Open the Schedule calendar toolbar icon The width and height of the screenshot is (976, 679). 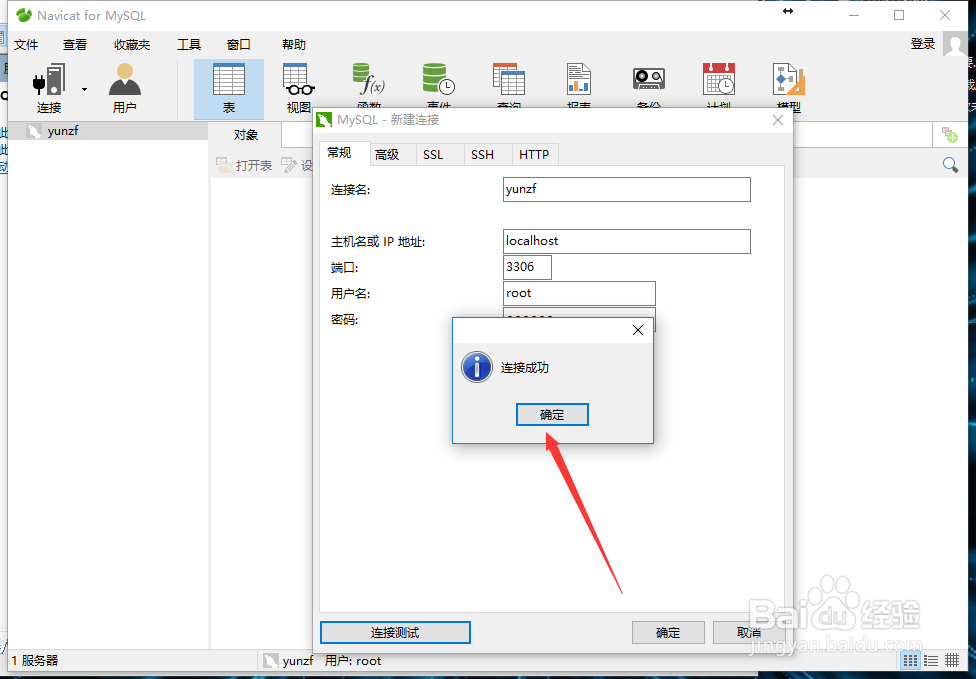click(x=719, y=79)
